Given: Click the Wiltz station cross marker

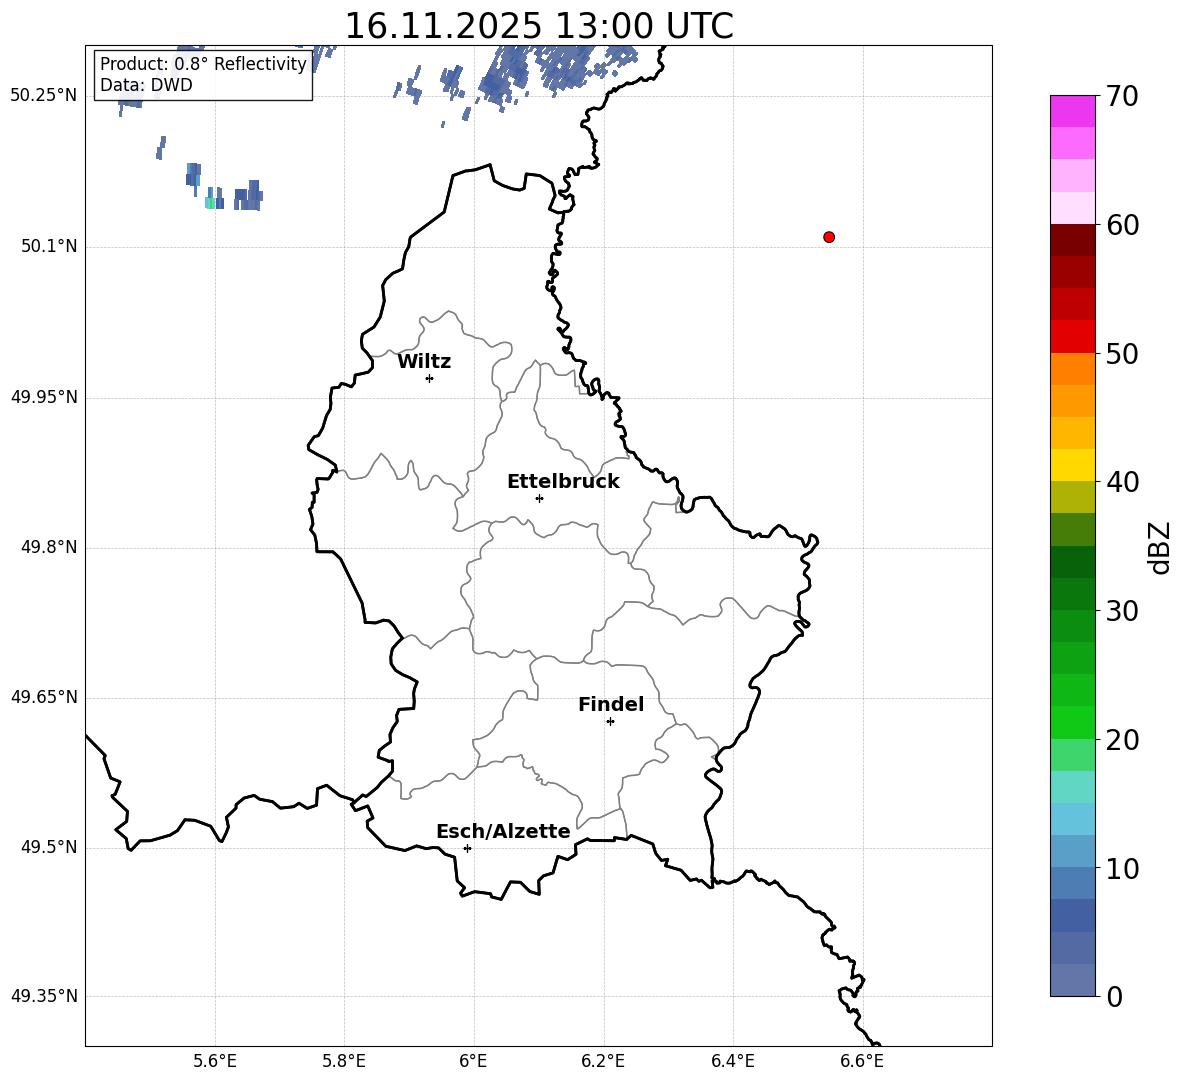Looking at the screenshot, I should 429,378.
